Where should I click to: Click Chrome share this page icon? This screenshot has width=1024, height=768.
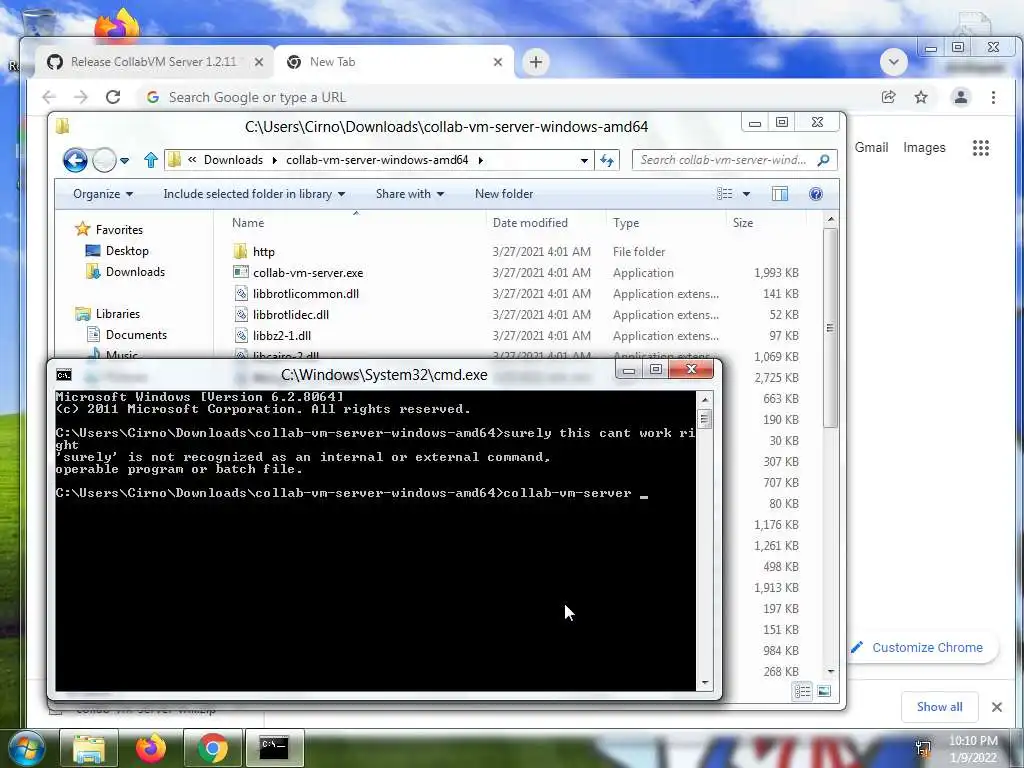pyautogui.click(x=888, y=97)
